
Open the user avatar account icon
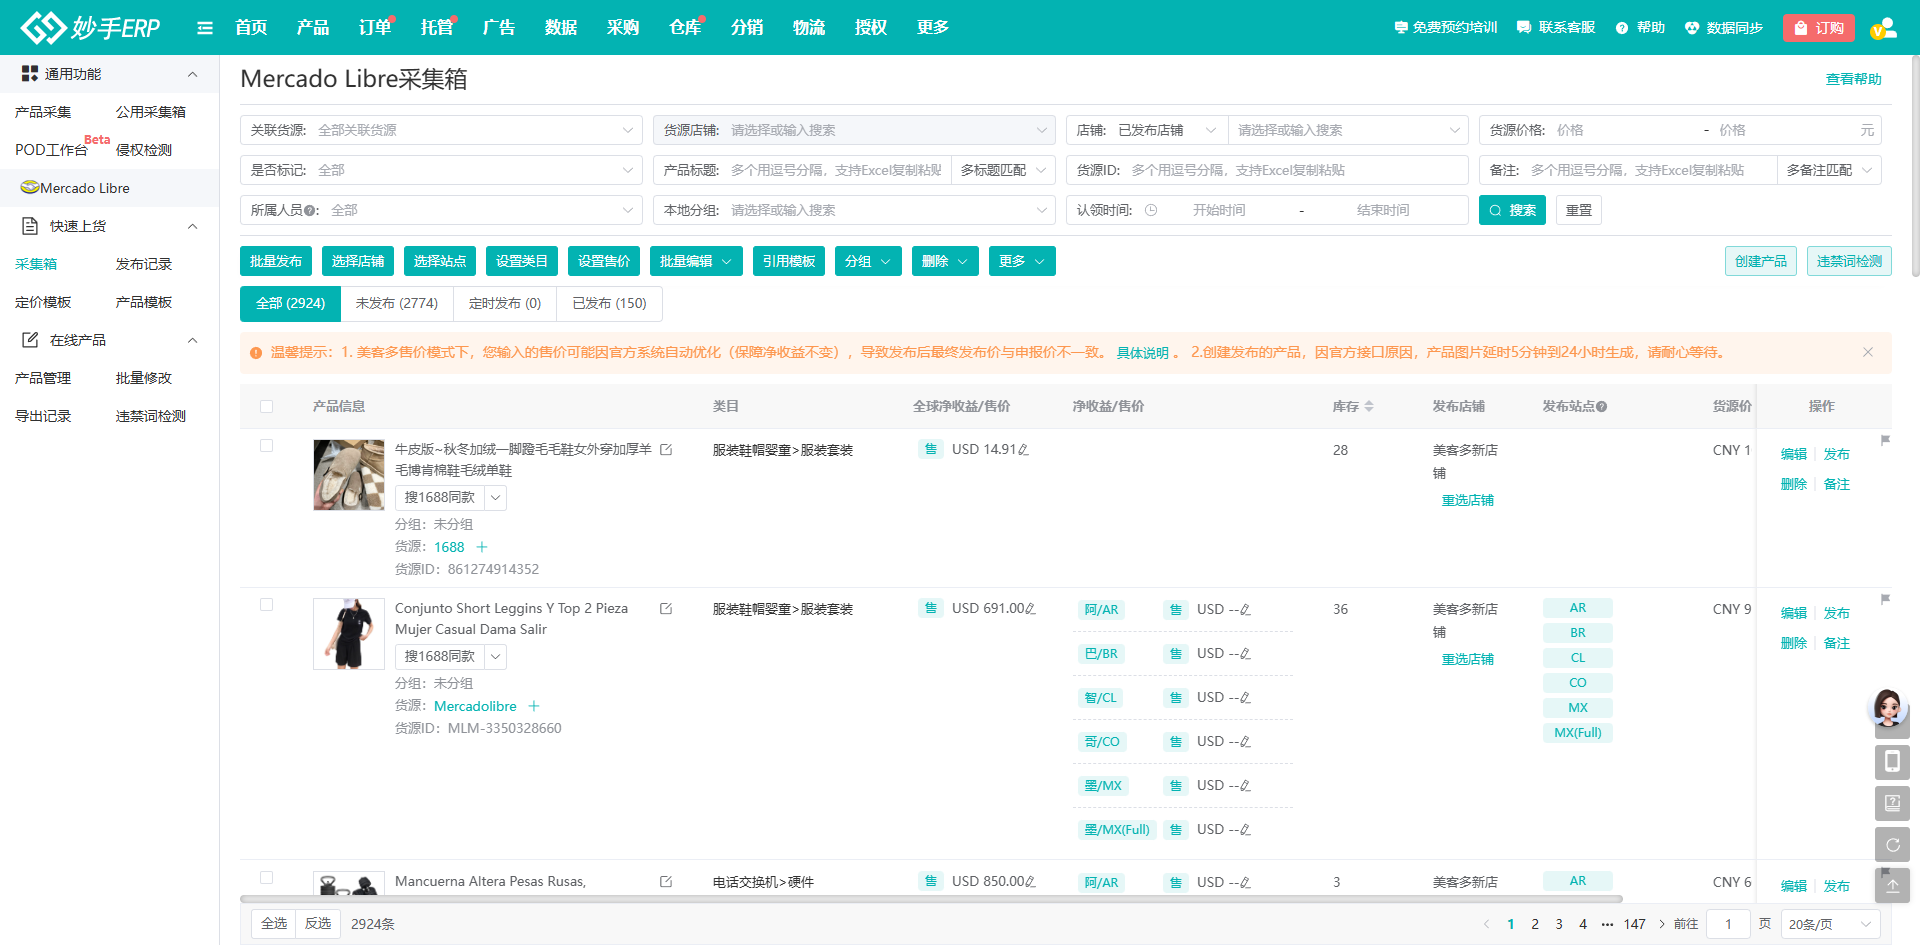point(1883,28)
